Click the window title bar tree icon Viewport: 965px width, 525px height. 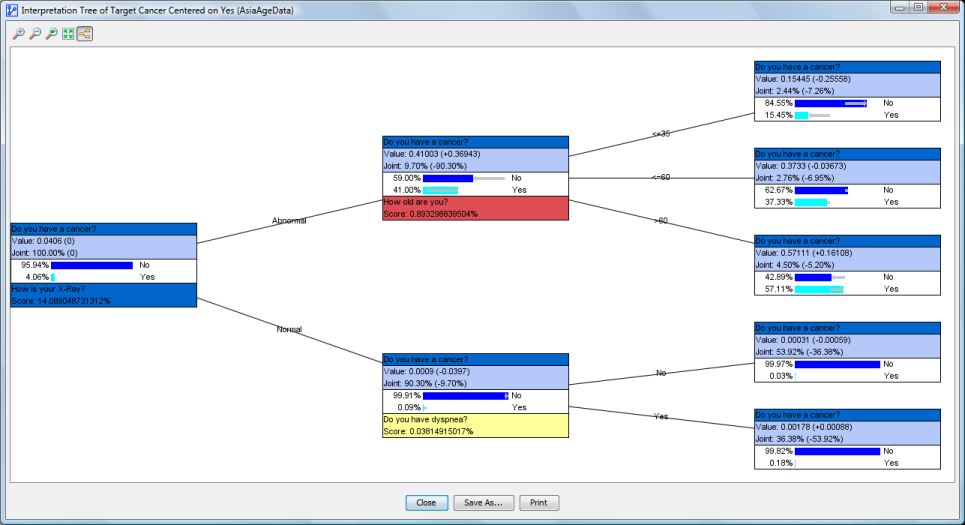(10, 8)
